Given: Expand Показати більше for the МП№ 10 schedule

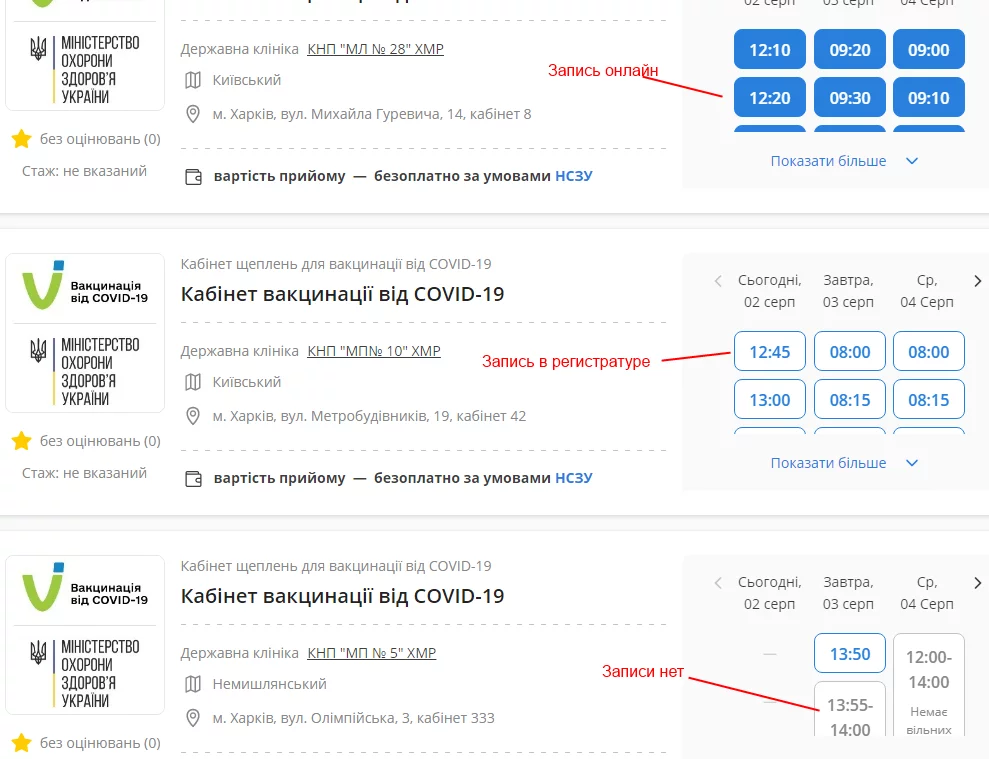Looking at the screenshot, I should tap(843, 463).
